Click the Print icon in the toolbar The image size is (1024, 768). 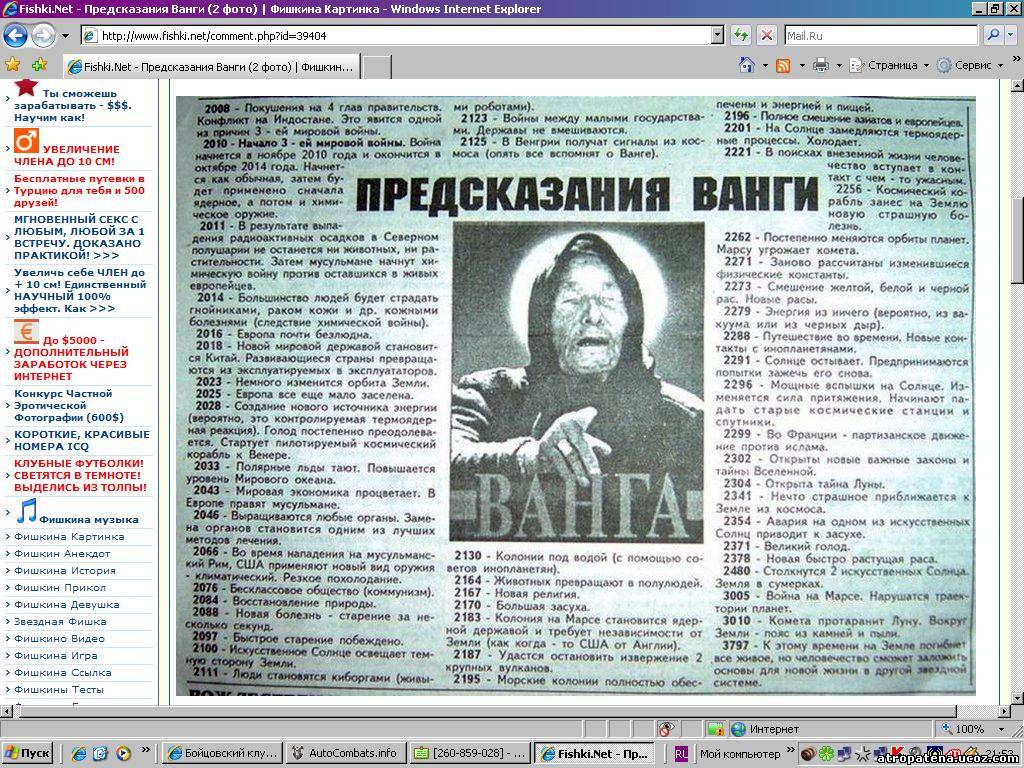click(821, 65)
